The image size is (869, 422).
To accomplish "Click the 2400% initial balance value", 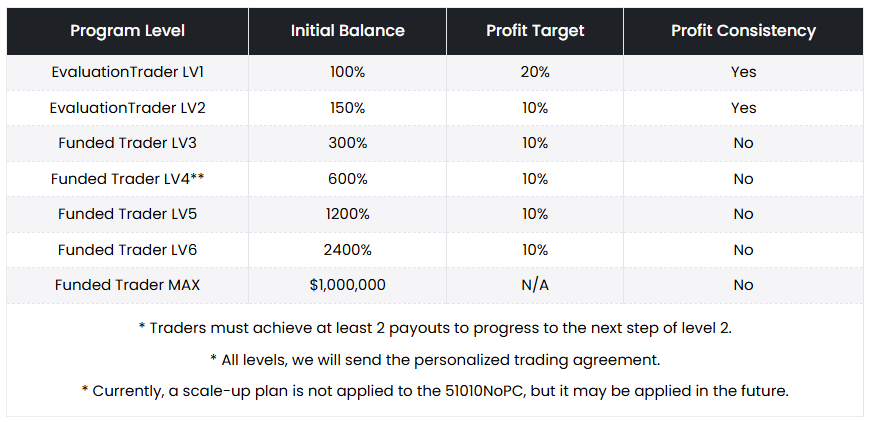I will 347,250.
